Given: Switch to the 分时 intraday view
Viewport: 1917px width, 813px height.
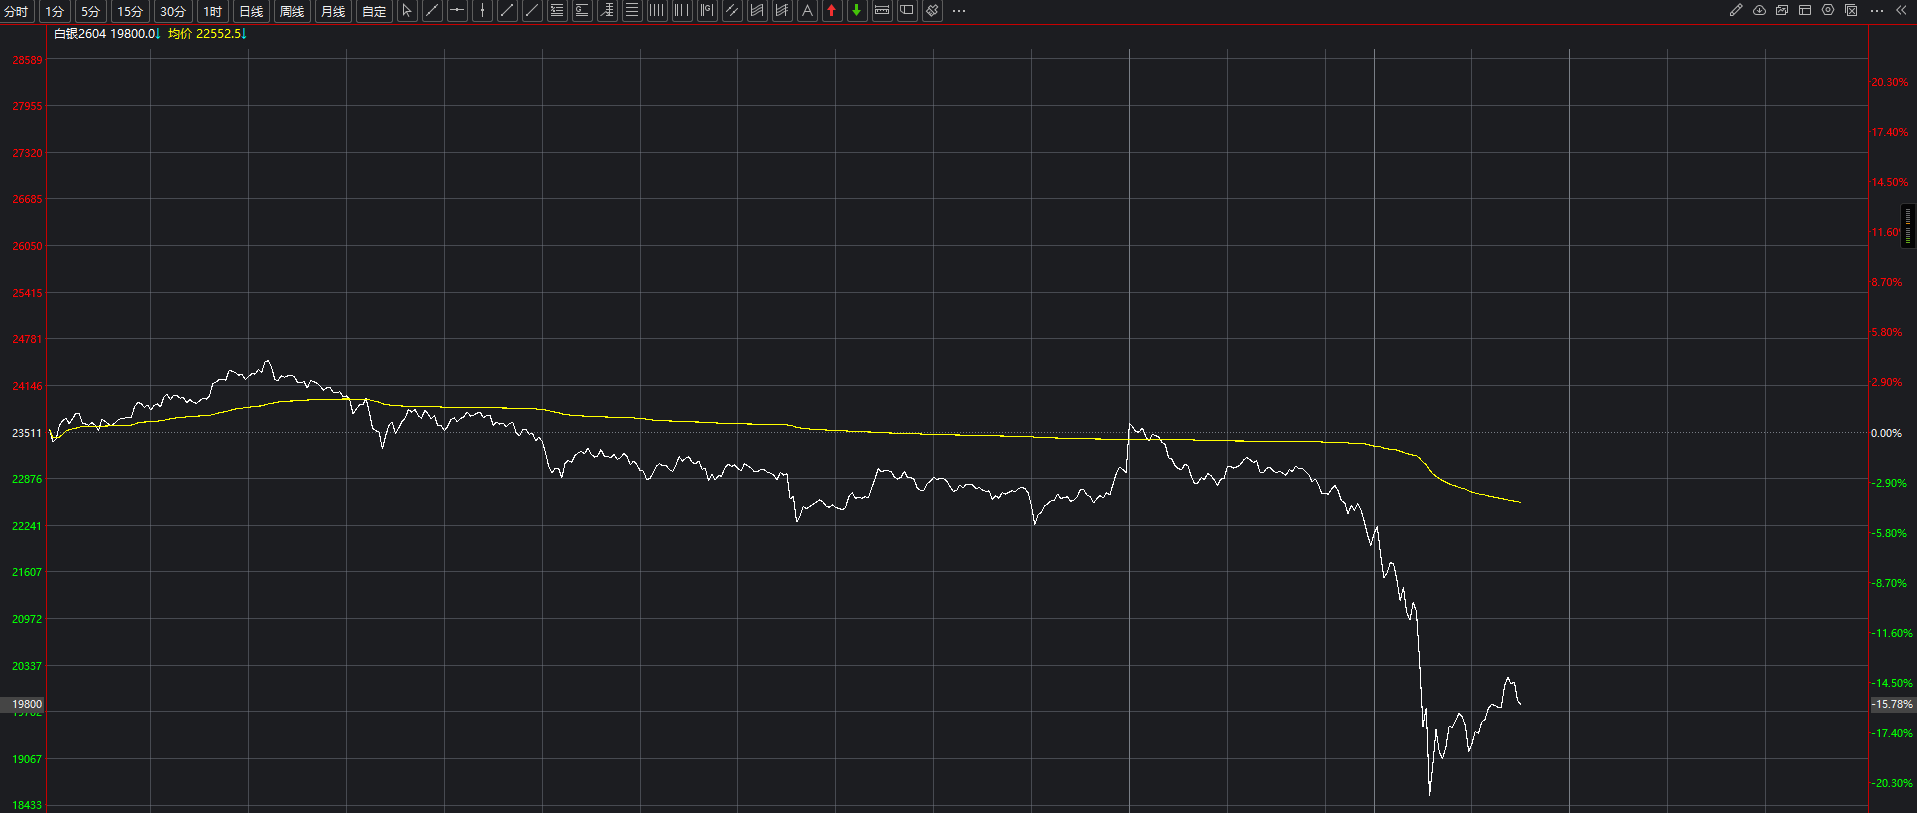Looking at the screenshot, I should point(17,12).
